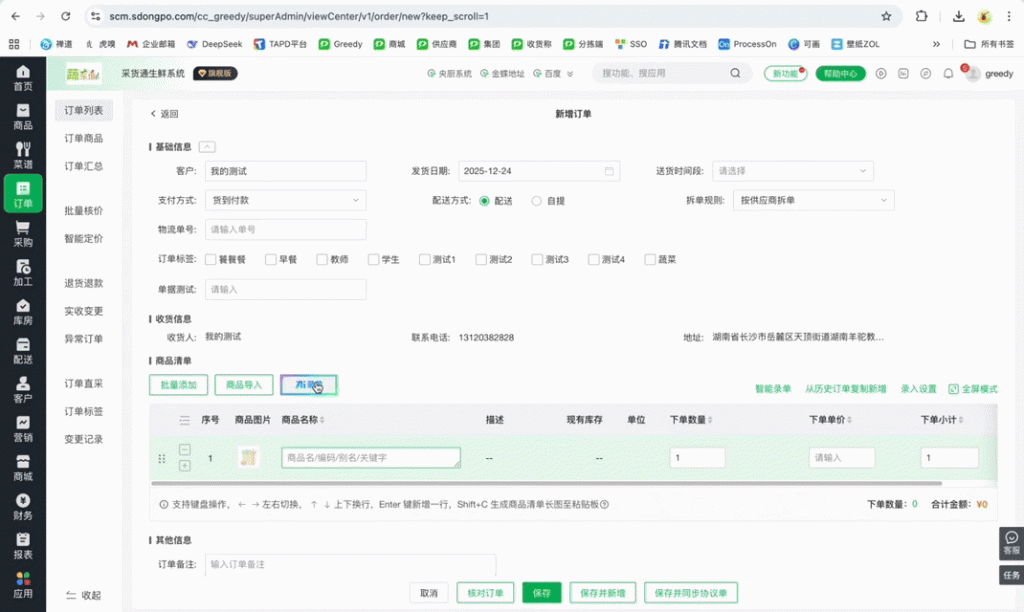The width and height of the screenshot is (1024, 612).
Task: Select 订单商品 in the order submenu
Action: coord(84,139)
